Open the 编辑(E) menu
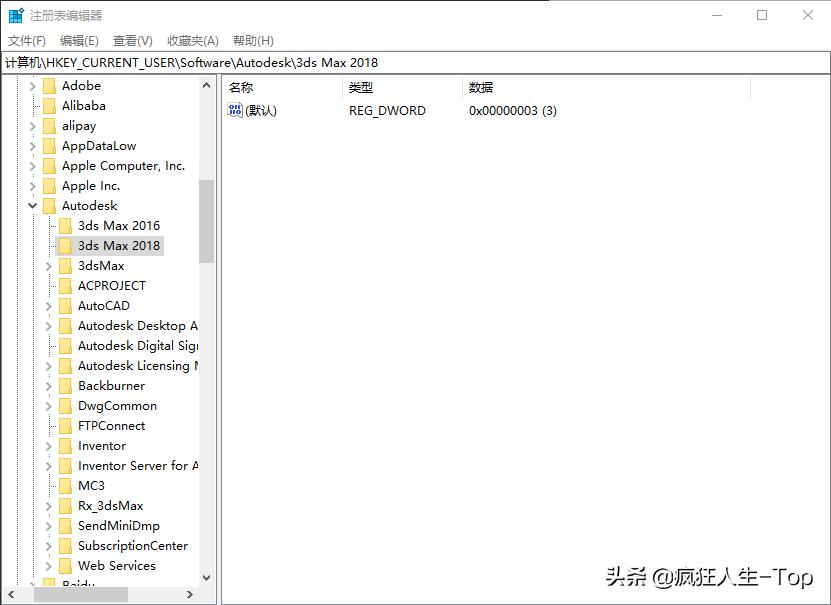This screenshot has height=605, width=831. pos(74,40)
